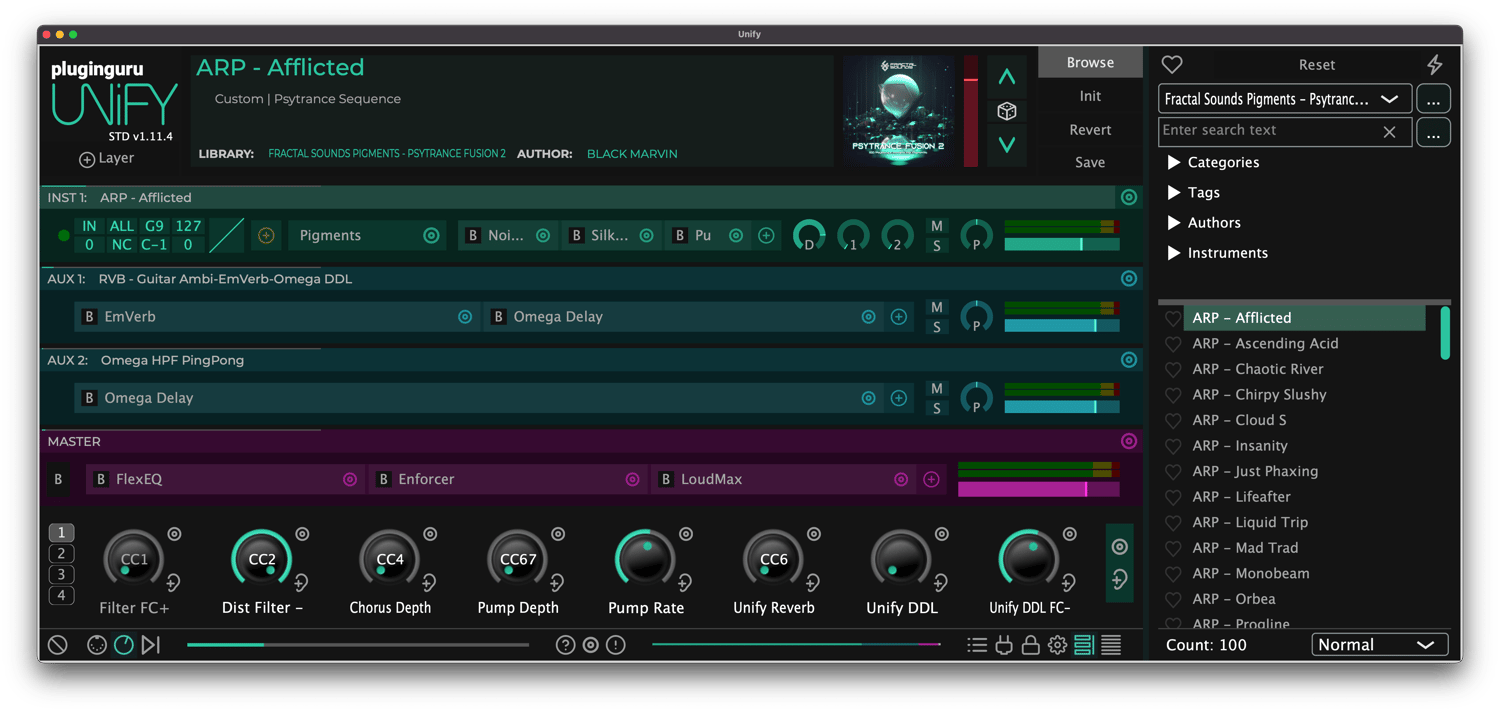Viewport: 1500px width, 712px height.
Task: Open settings gear icon in footer
Action: coord(1057,645)
